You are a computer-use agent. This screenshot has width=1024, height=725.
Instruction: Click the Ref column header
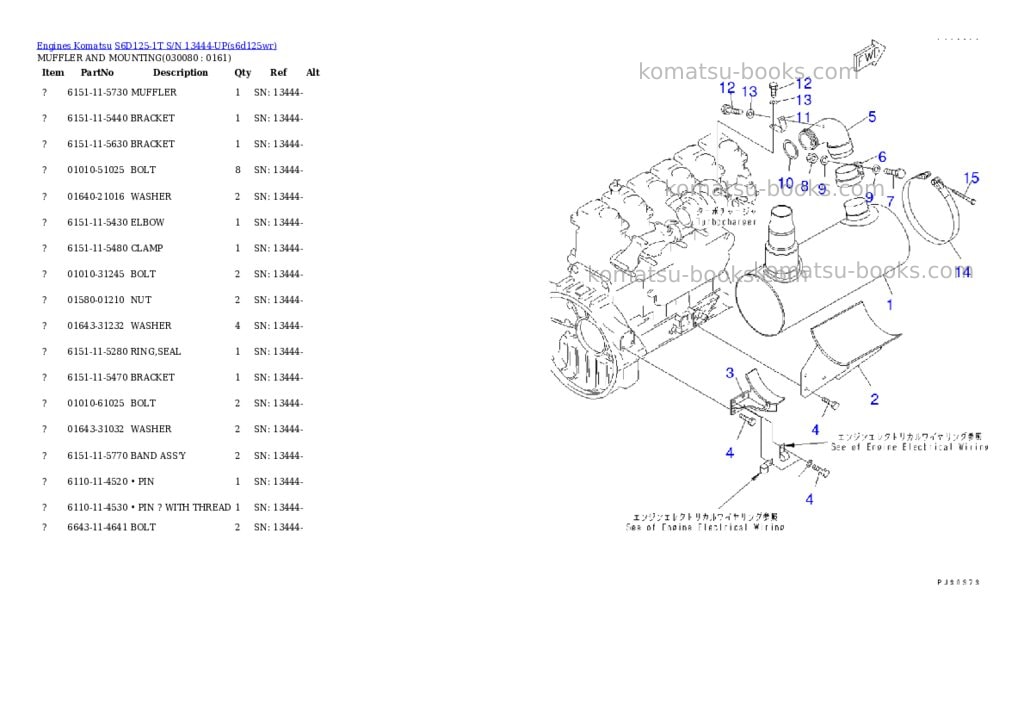point(278,72)
